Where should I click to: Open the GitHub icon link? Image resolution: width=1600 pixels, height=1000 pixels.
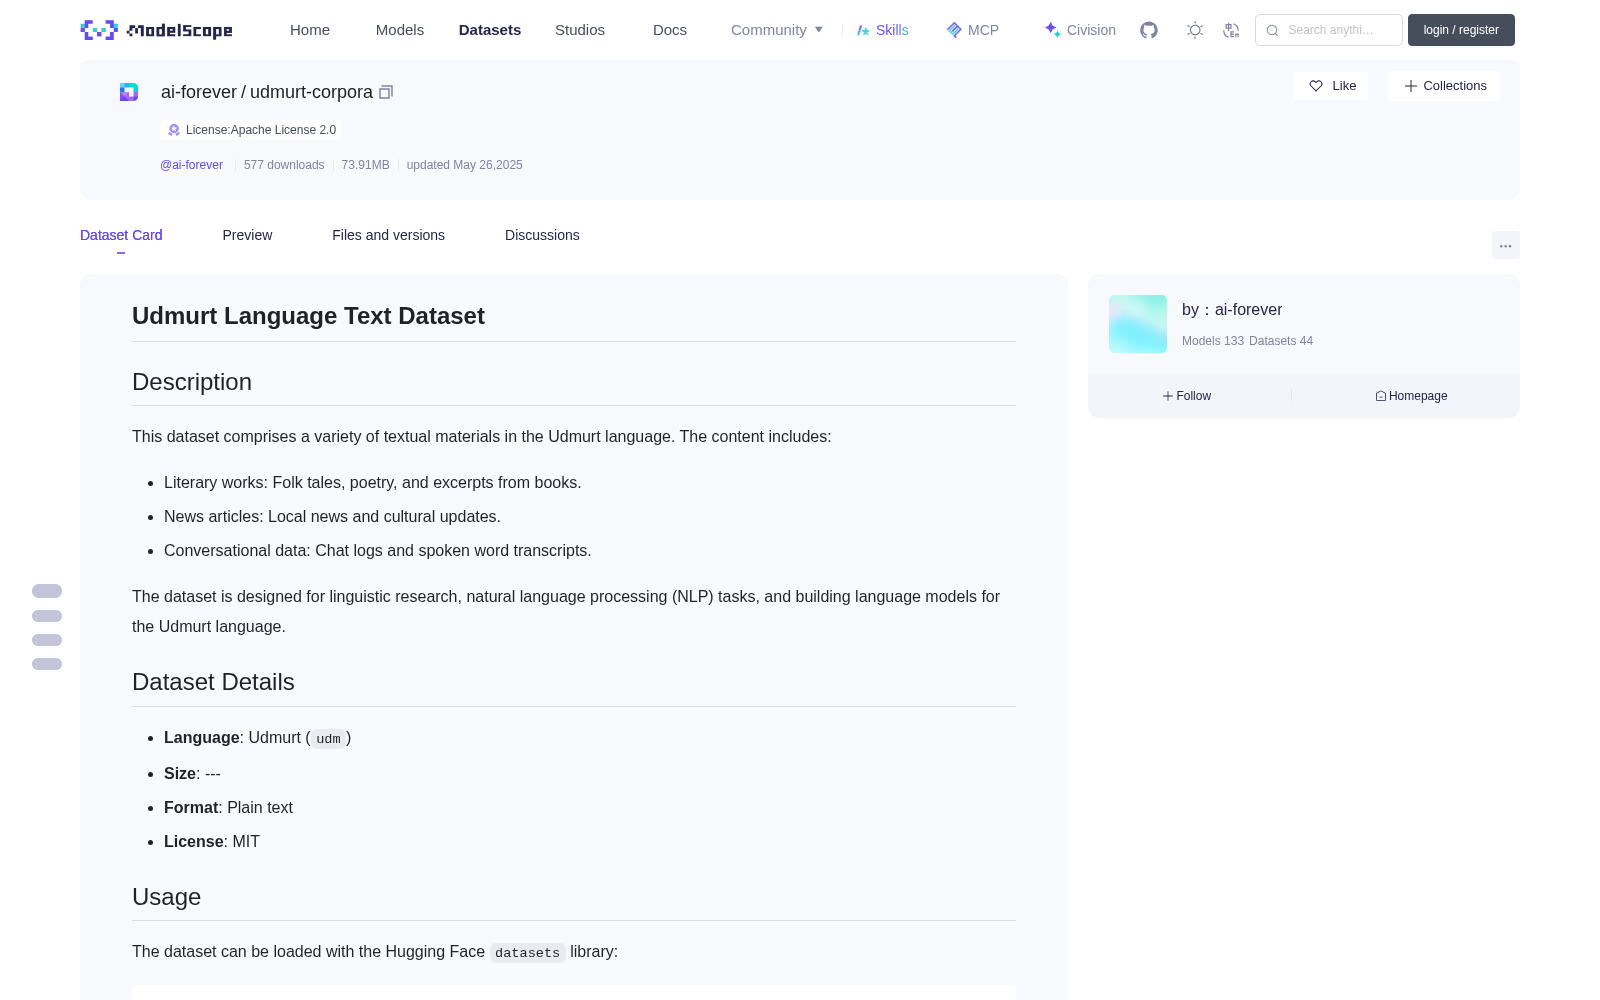[x=1149, y=30]
